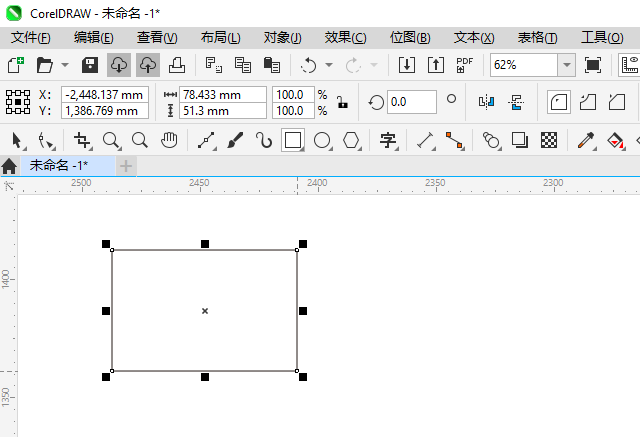Select the Color Eyedropper tool
The width and height of the screenshot is (640, 437).
click(586, 140)
